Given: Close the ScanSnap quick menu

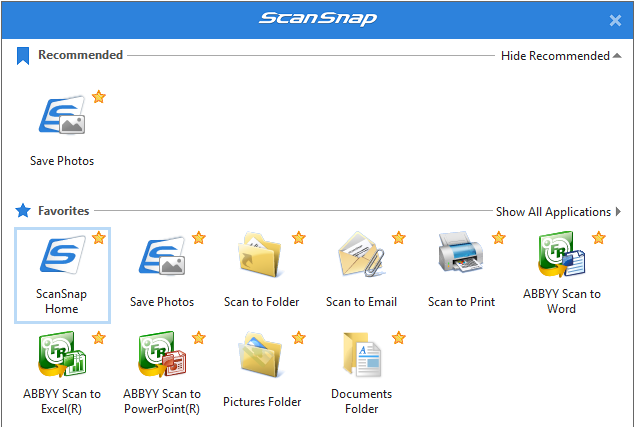Looking at the screenshot, I should click(615, 20).
